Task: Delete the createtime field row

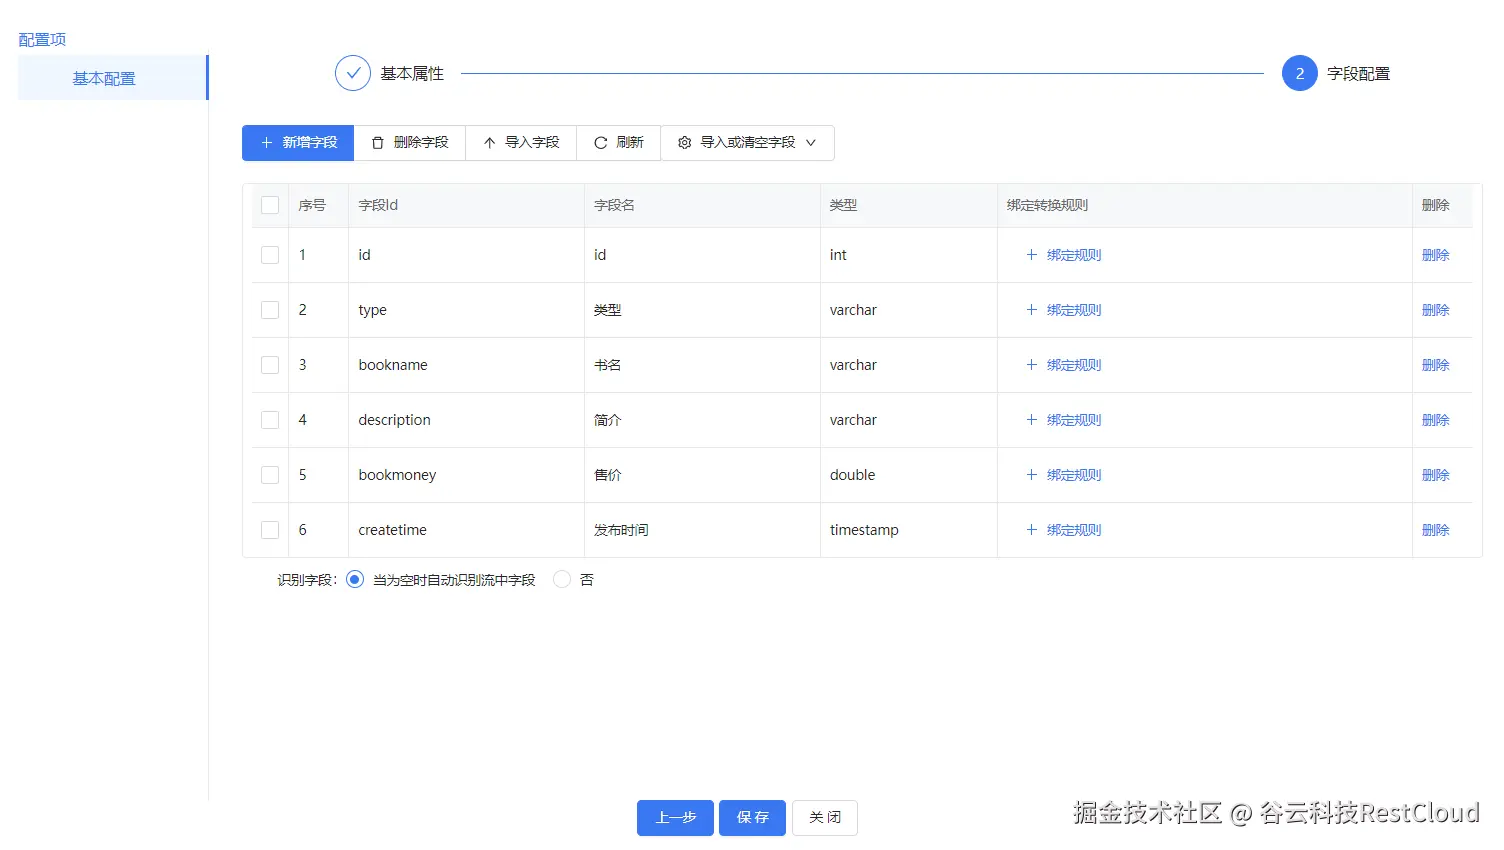Action: [x=1435, y=530]
